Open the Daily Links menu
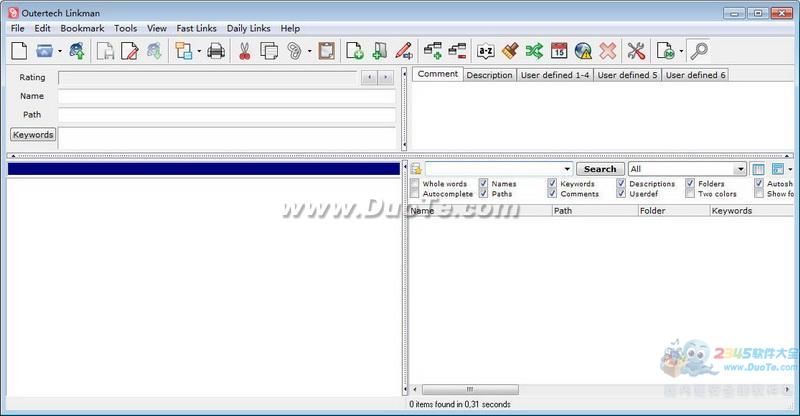This screenshot has height=416, width=800. coord(248,28)
